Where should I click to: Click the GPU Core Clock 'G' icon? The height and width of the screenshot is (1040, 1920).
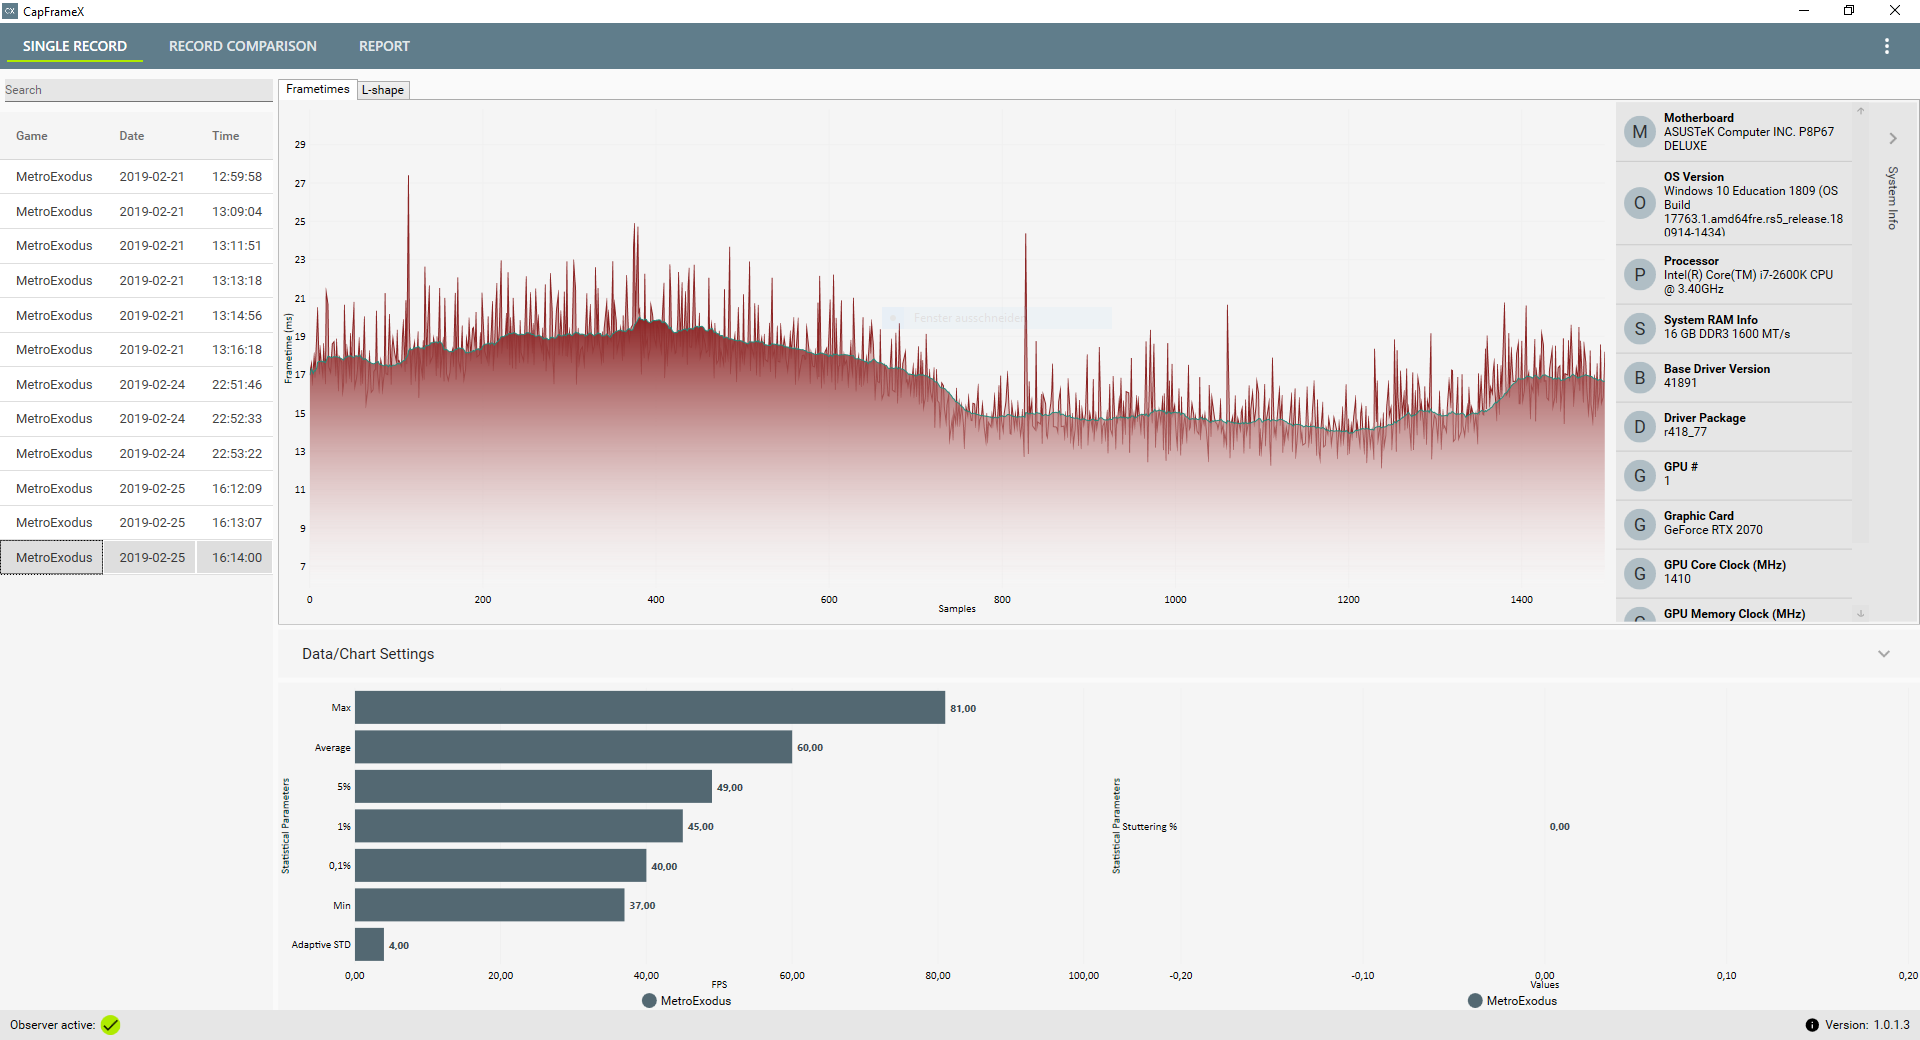[1640, 574]
